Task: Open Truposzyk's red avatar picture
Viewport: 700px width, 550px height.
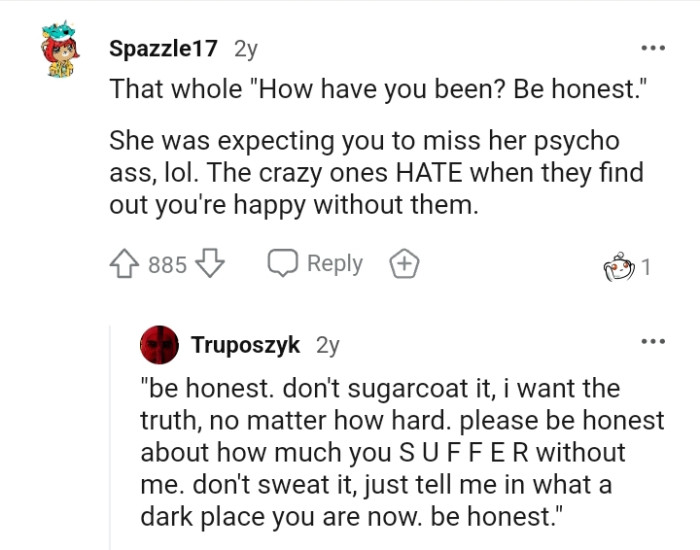Action: pyautogui.click(x=159, y=345)
